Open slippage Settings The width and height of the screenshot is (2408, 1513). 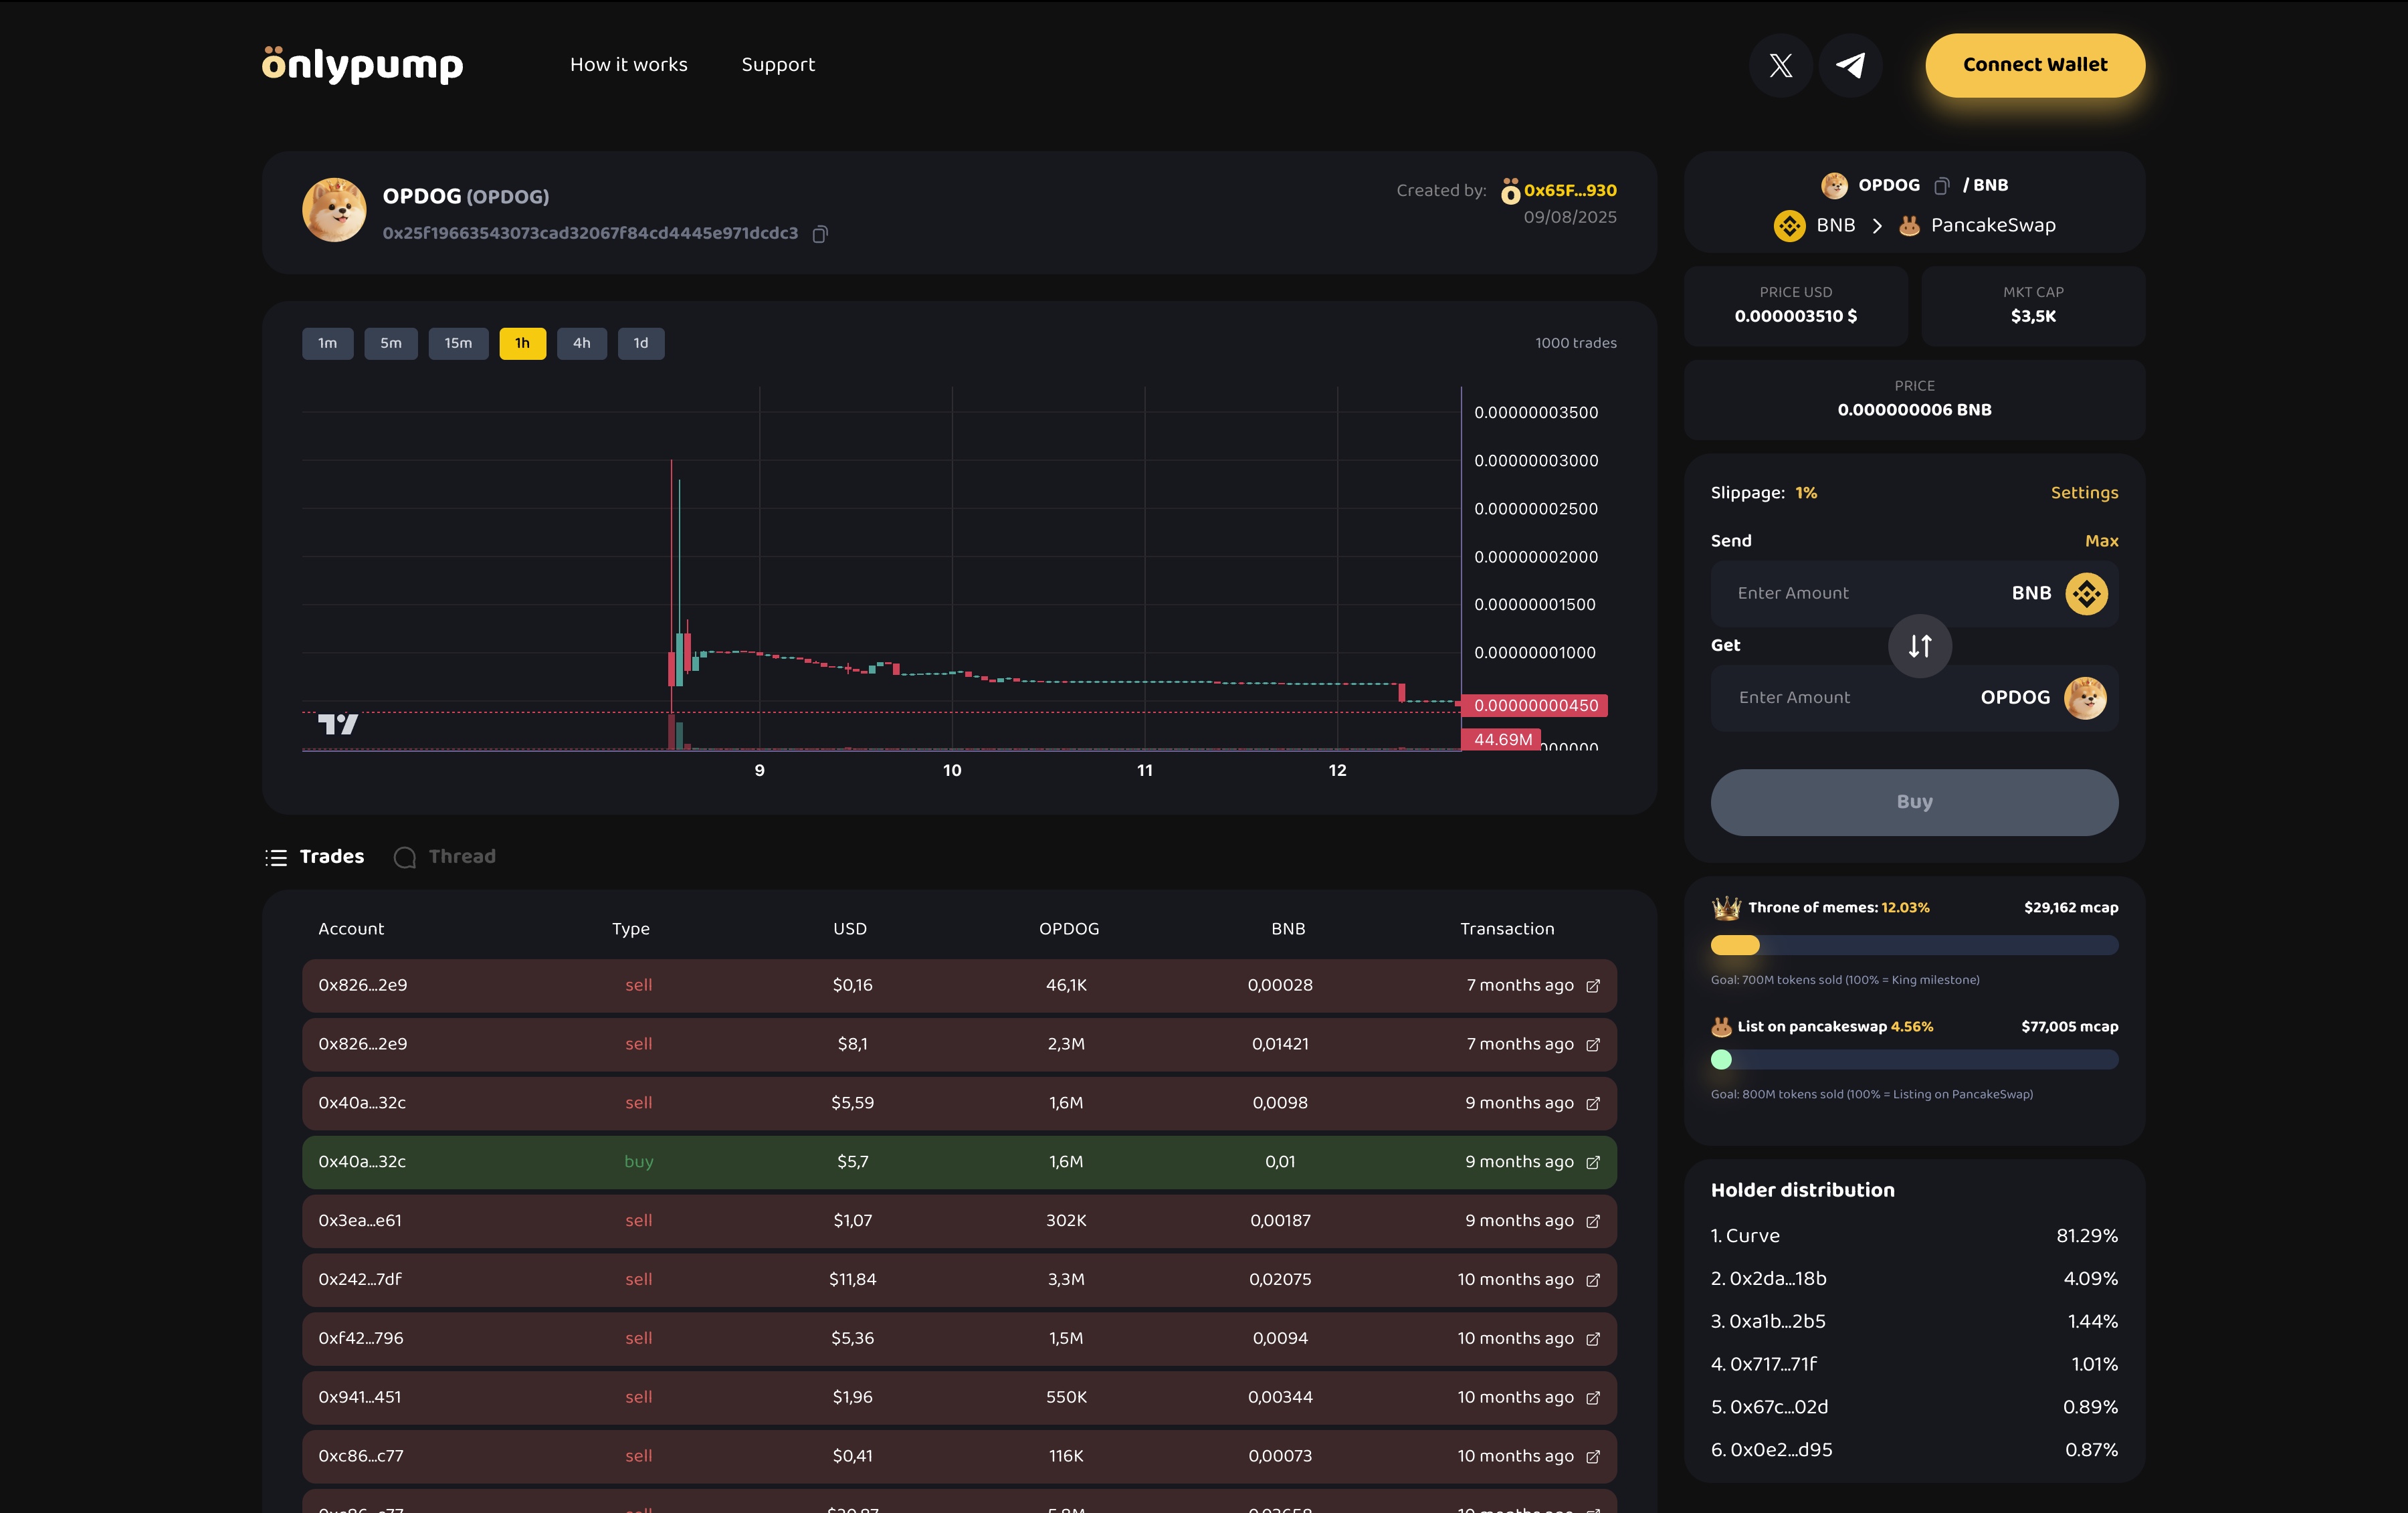2084,493
